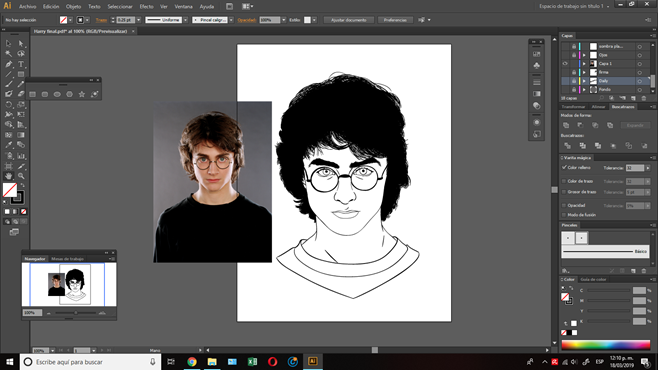The image size is (658, 370).
Task: Activate the Hand tool
Action: click(8, 176)
